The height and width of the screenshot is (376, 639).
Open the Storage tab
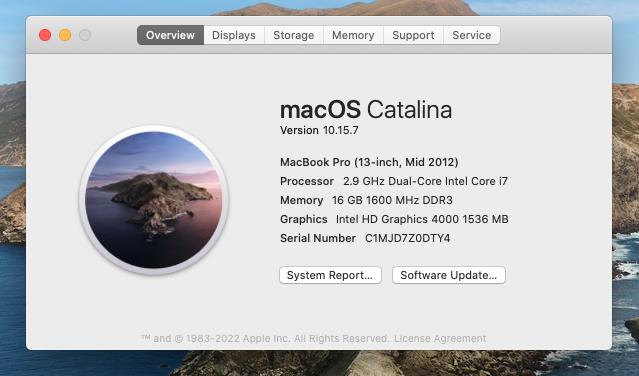[x=294, y=35]
